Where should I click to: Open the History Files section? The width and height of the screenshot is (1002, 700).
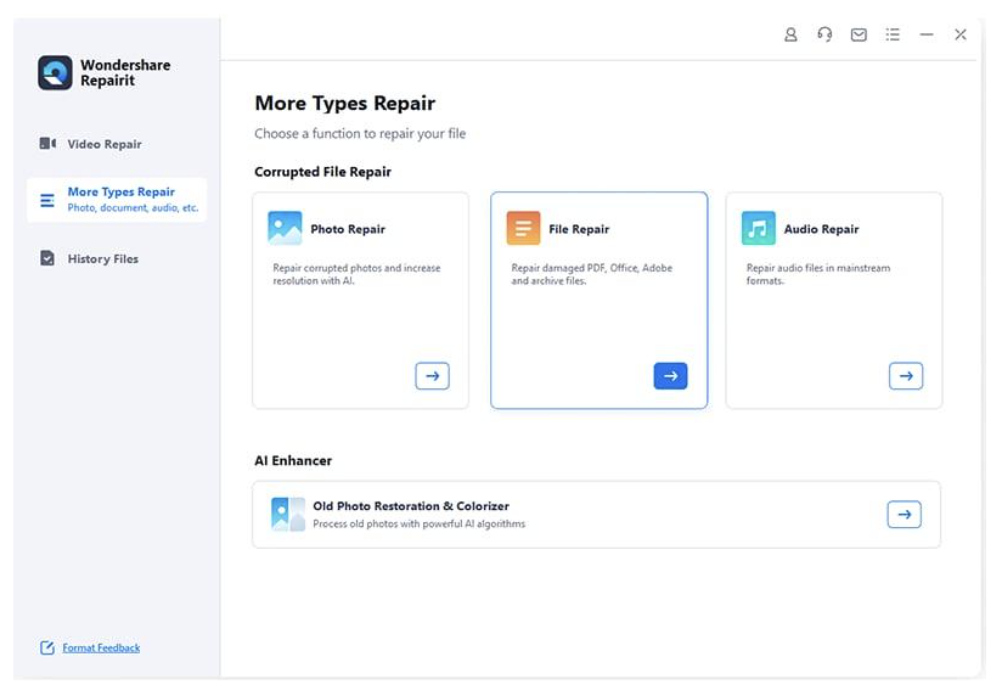point(89,258)
